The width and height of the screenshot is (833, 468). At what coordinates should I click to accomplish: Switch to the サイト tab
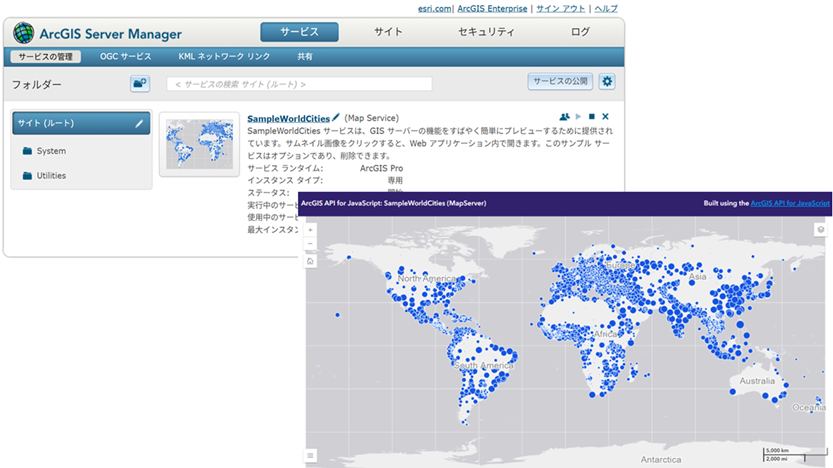[388, 32]
